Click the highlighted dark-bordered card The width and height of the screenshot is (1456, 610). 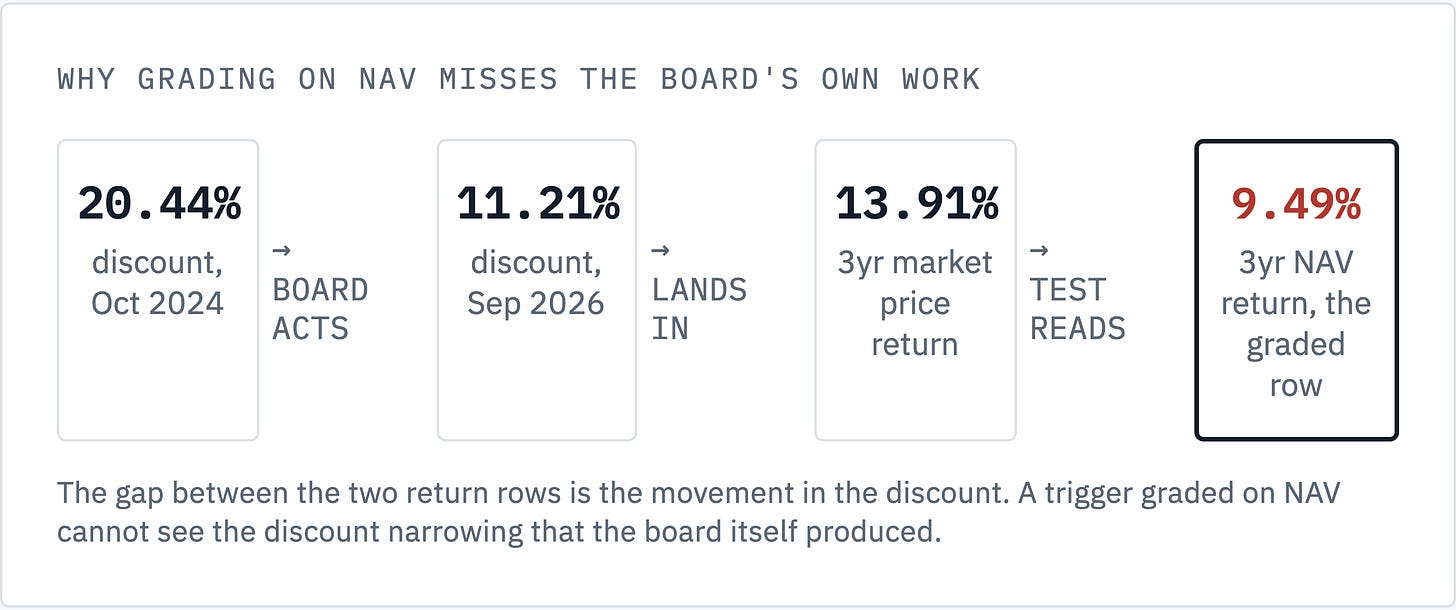pos(1296,290)
